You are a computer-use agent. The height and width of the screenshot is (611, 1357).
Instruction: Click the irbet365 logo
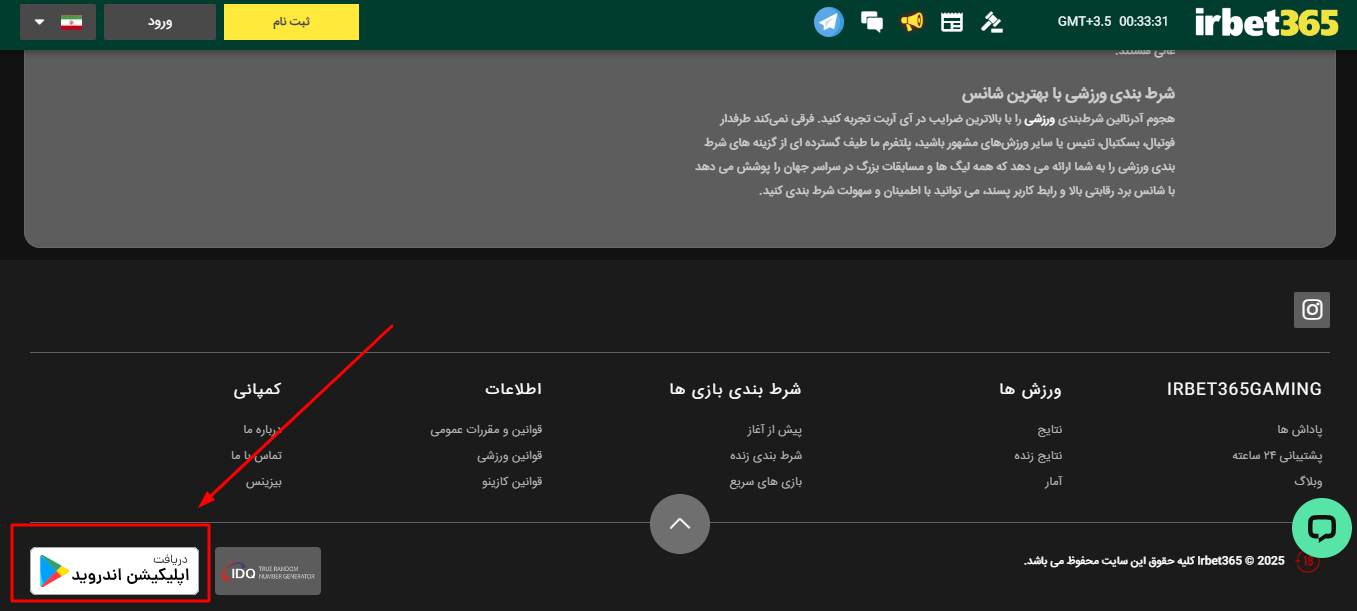point(1266,22)
